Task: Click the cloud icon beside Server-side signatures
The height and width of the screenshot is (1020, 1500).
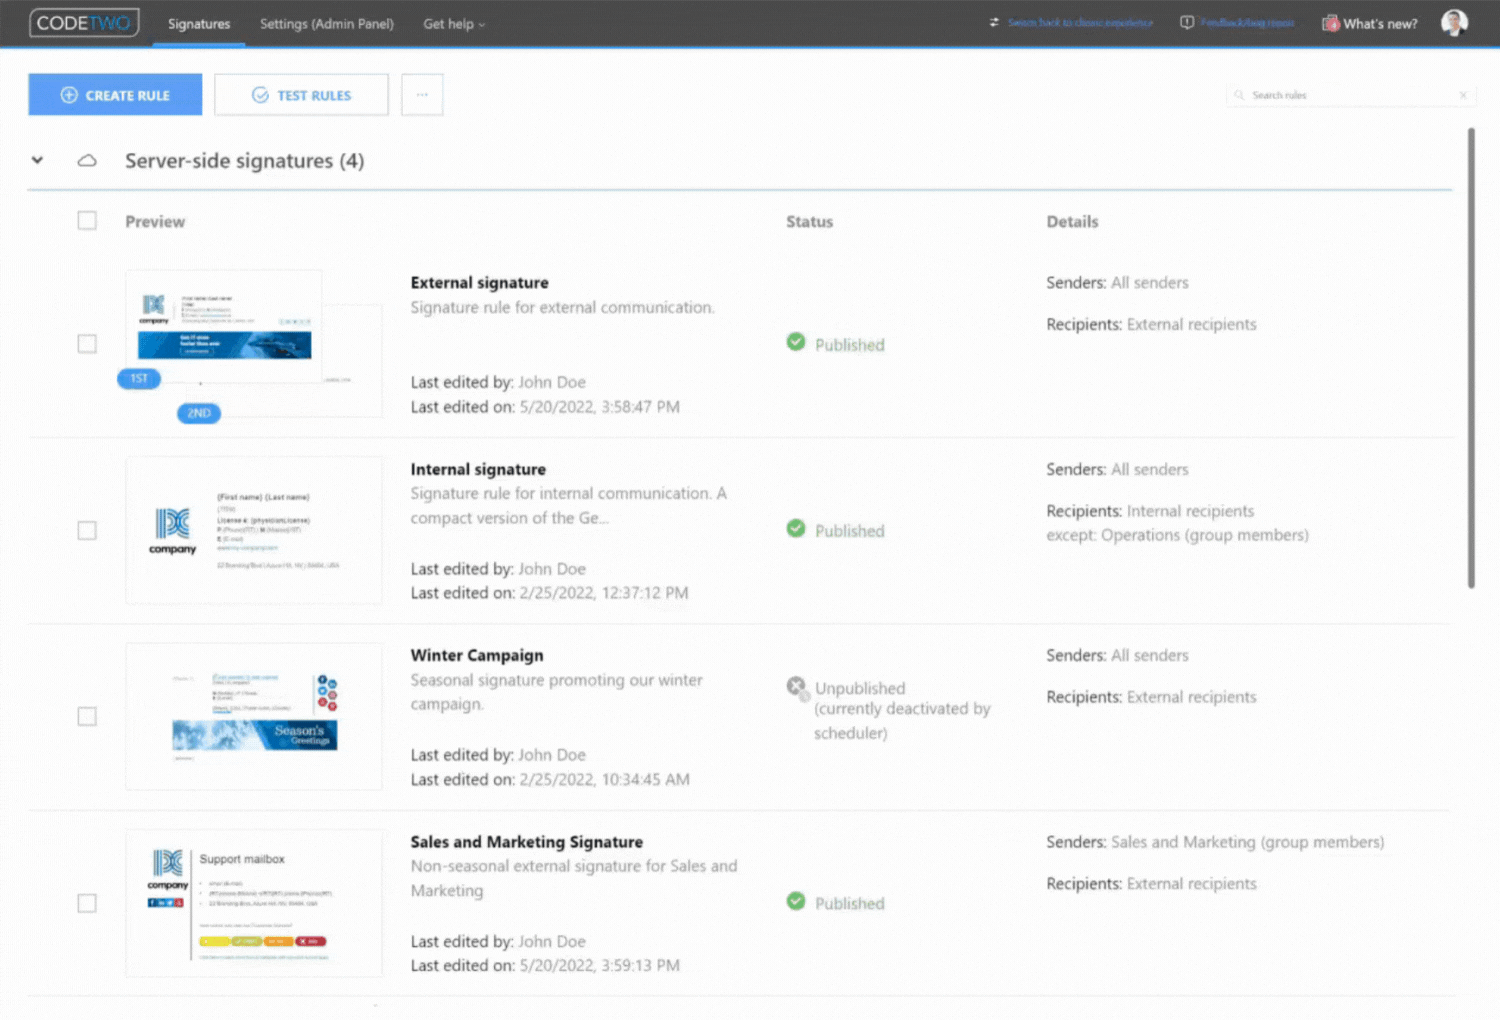Action: [x=87, y=160]
